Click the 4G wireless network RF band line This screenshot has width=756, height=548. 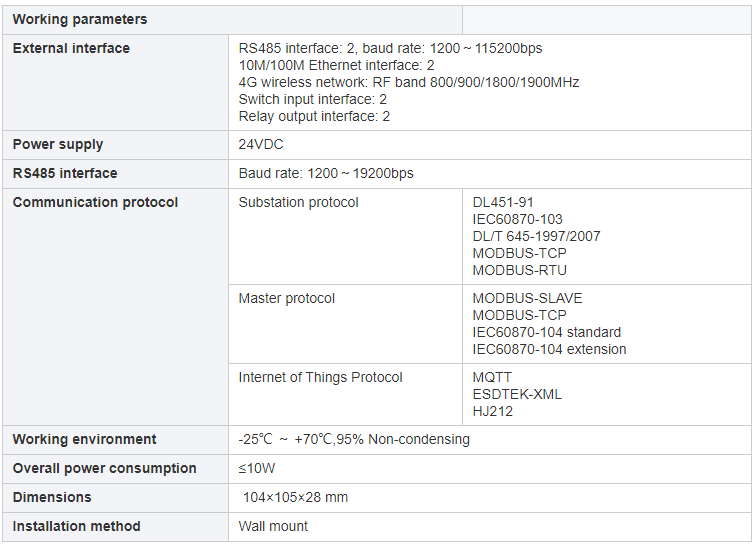coord(408,82)
